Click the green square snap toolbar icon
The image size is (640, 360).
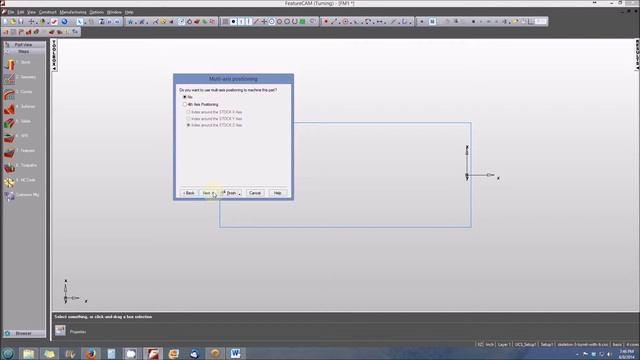[x=302, y=21]
